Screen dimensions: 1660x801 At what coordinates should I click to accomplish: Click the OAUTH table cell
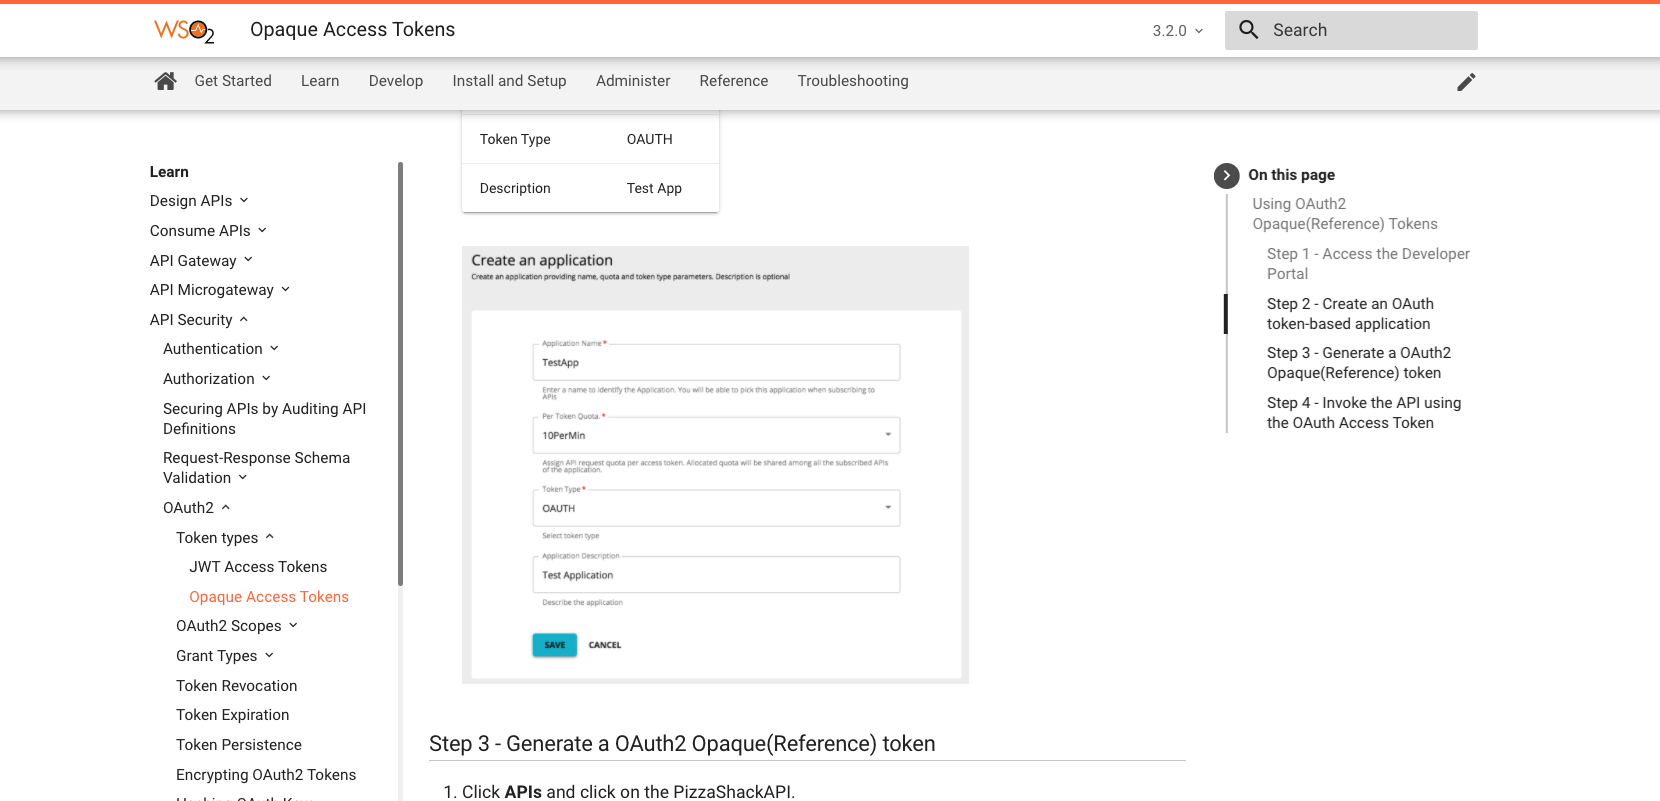pos(650,139)
